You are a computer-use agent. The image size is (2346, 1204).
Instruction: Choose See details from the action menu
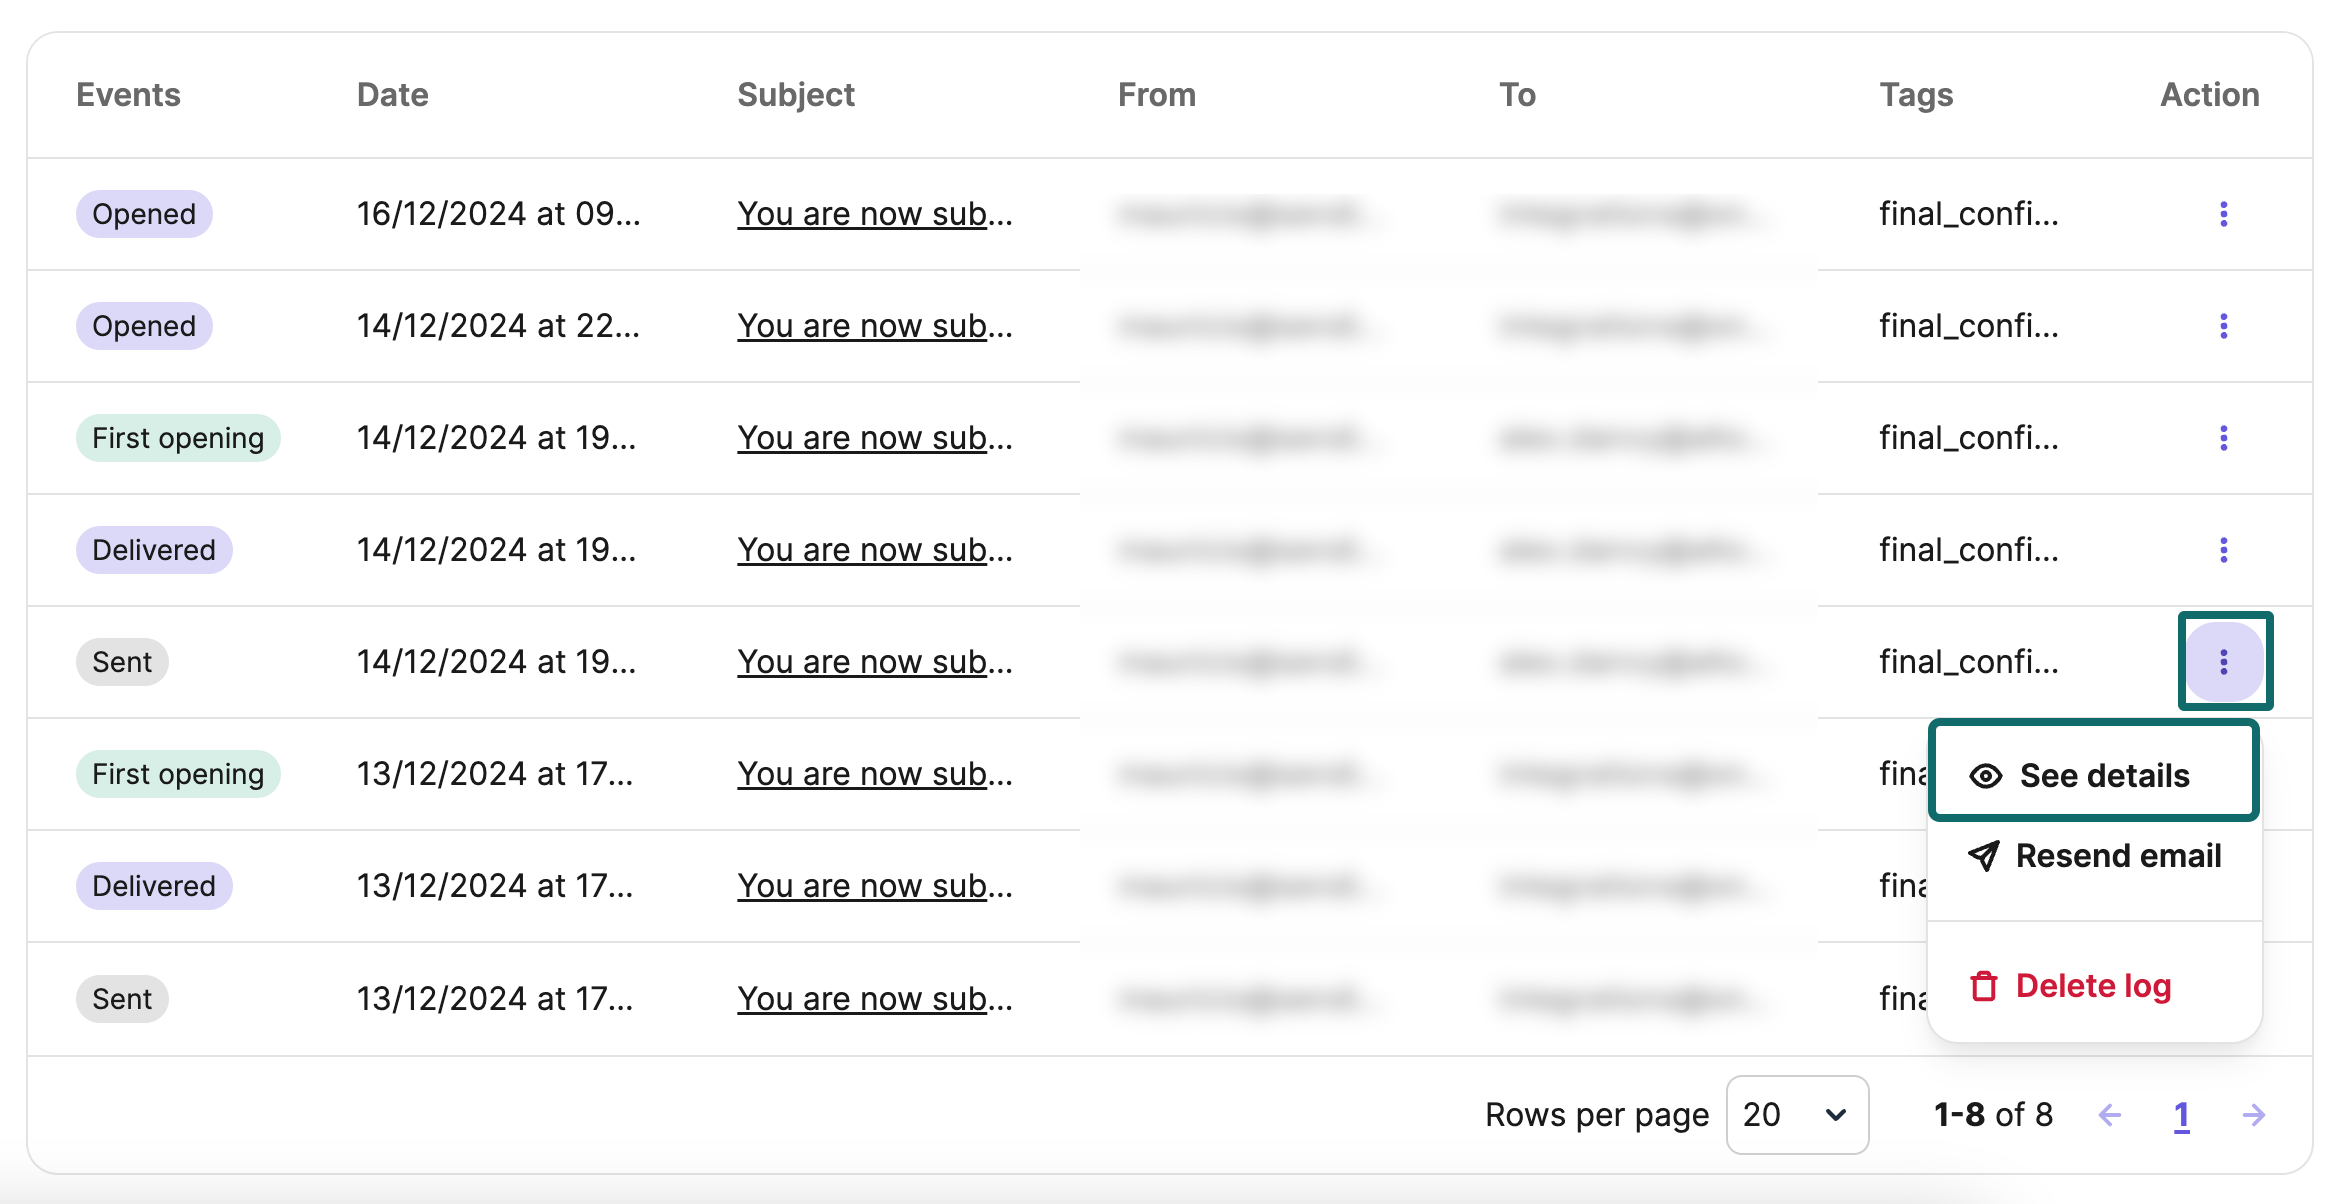tap(2093, 776)
